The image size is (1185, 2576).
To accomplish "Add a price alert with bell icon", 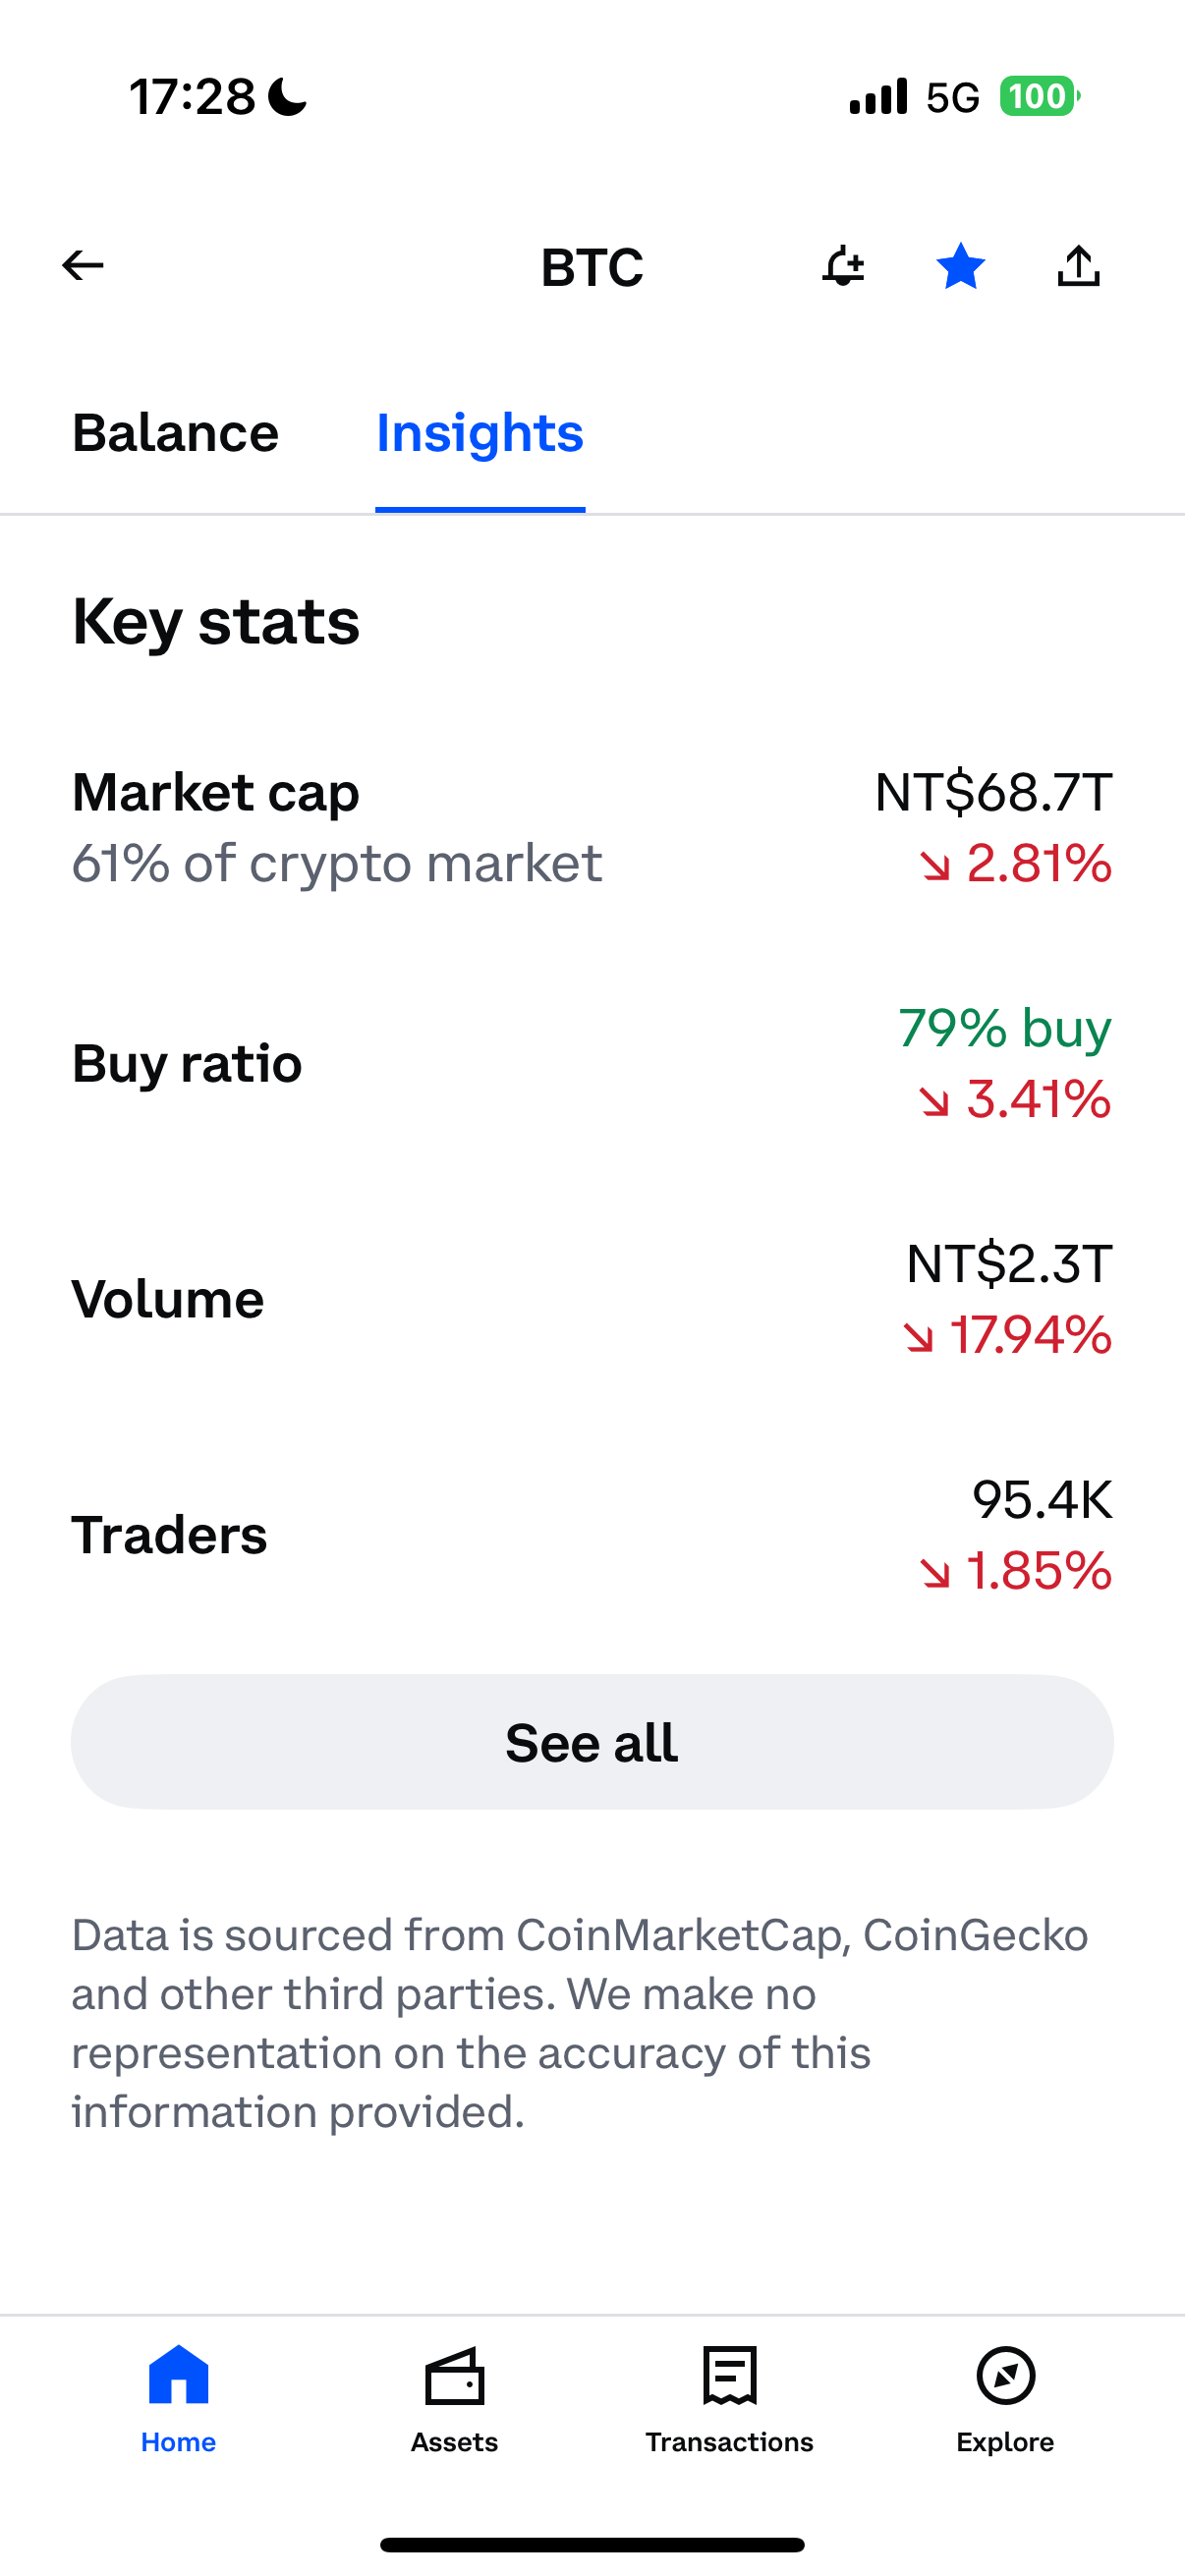I will click(x=843, y=266).
